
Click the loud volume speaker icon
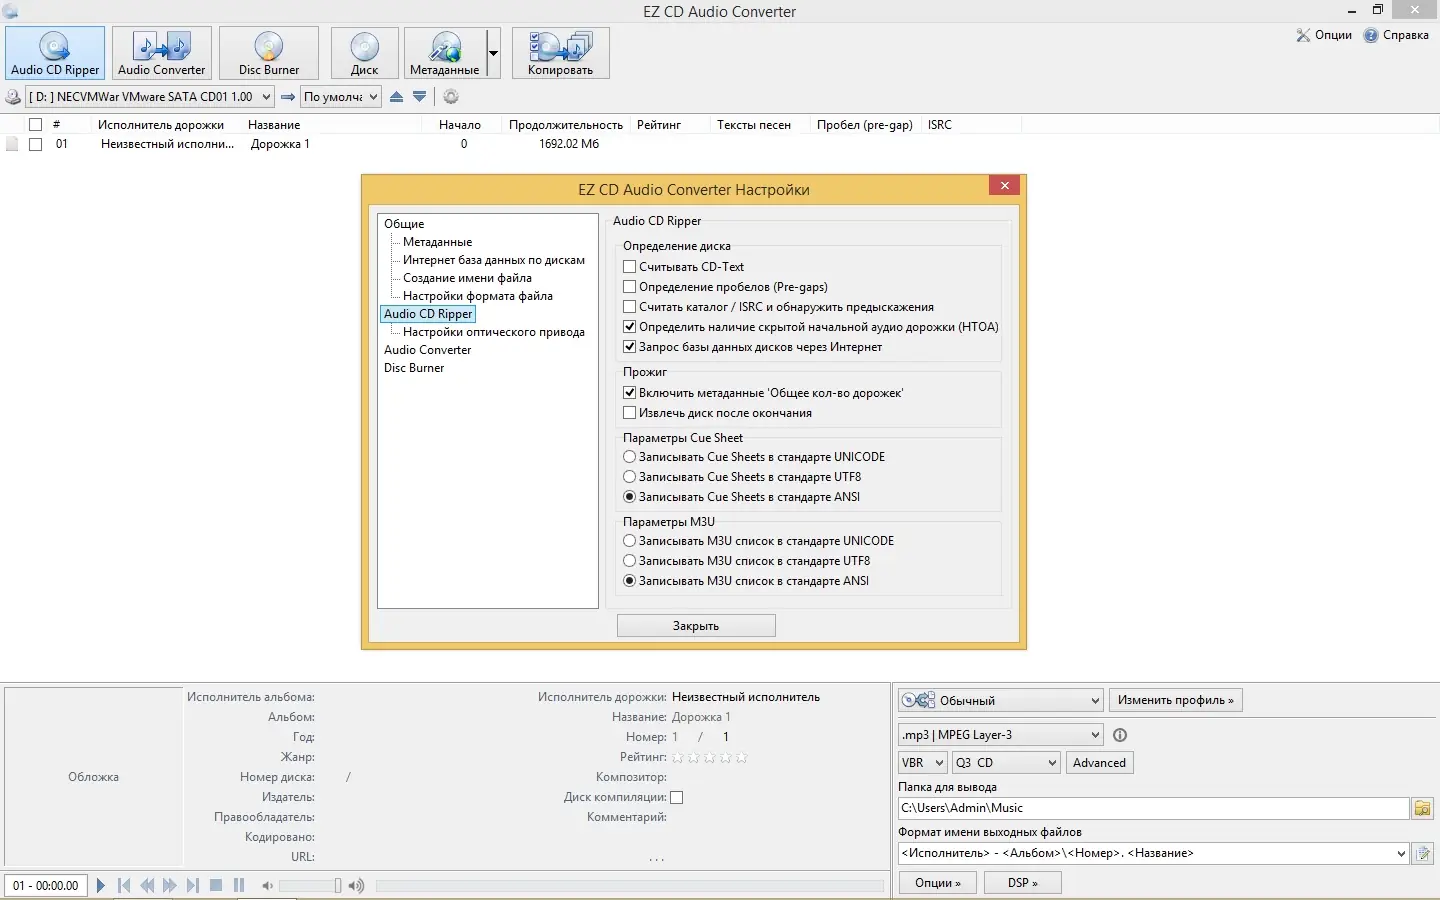tap(356, 886)
